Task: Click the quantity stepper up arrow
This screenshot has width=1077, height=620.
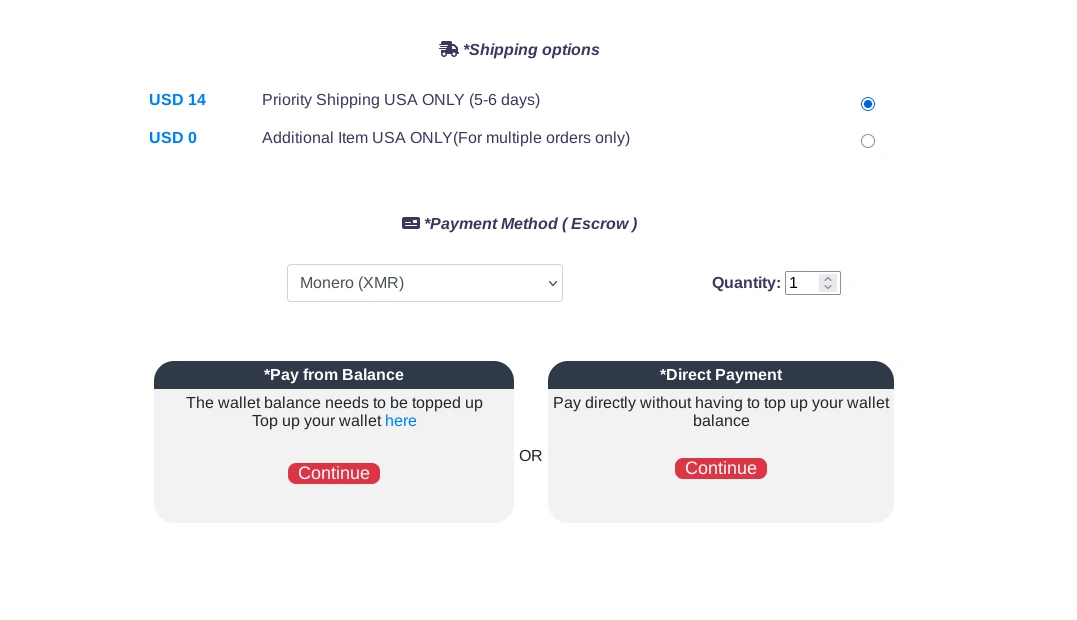Action: pos(828,277)
